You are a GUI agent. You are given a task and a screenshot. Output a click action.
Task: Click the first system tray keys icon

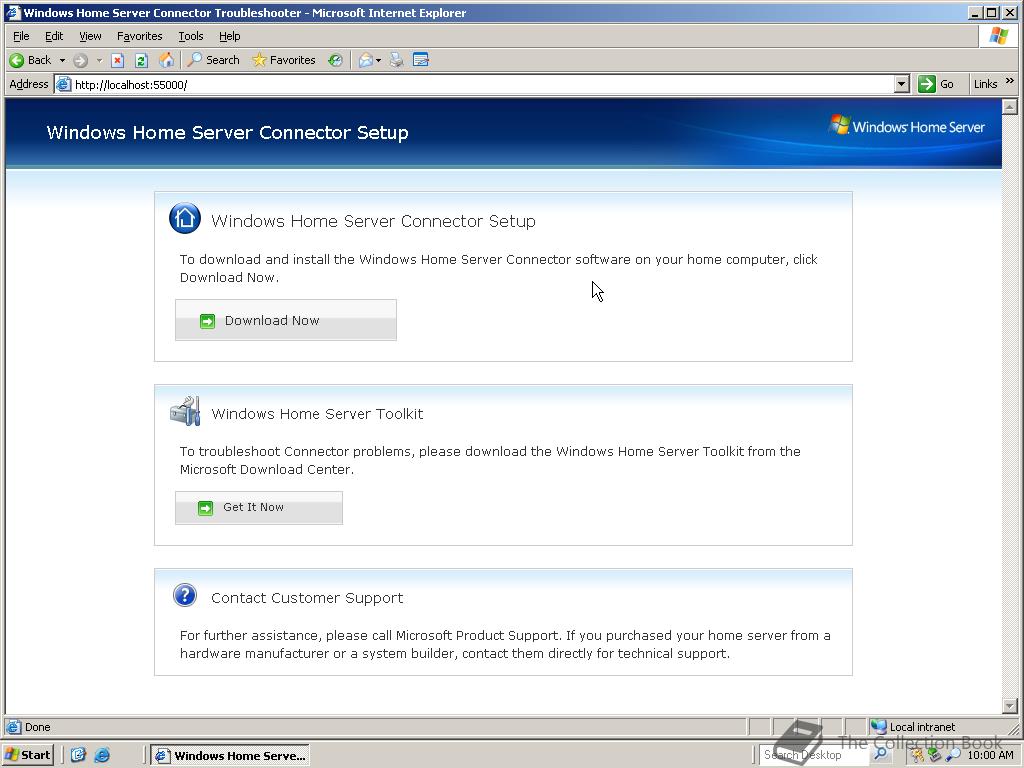(x=918, y=755)
